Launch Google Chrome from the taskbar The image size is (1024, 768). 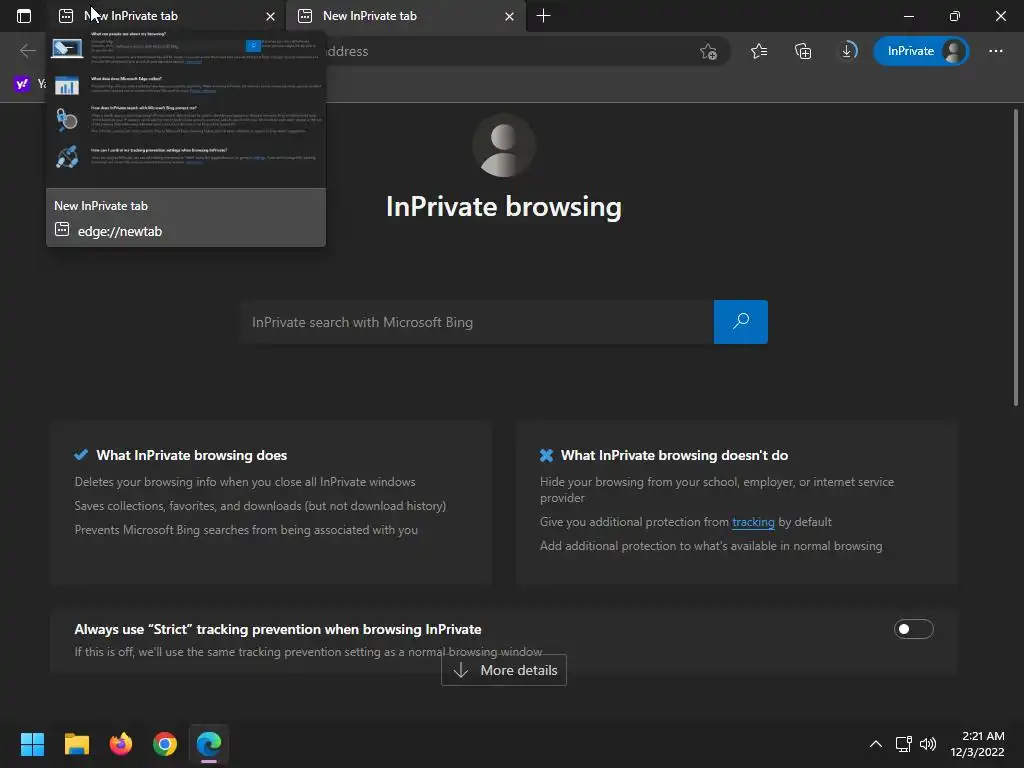165,744
